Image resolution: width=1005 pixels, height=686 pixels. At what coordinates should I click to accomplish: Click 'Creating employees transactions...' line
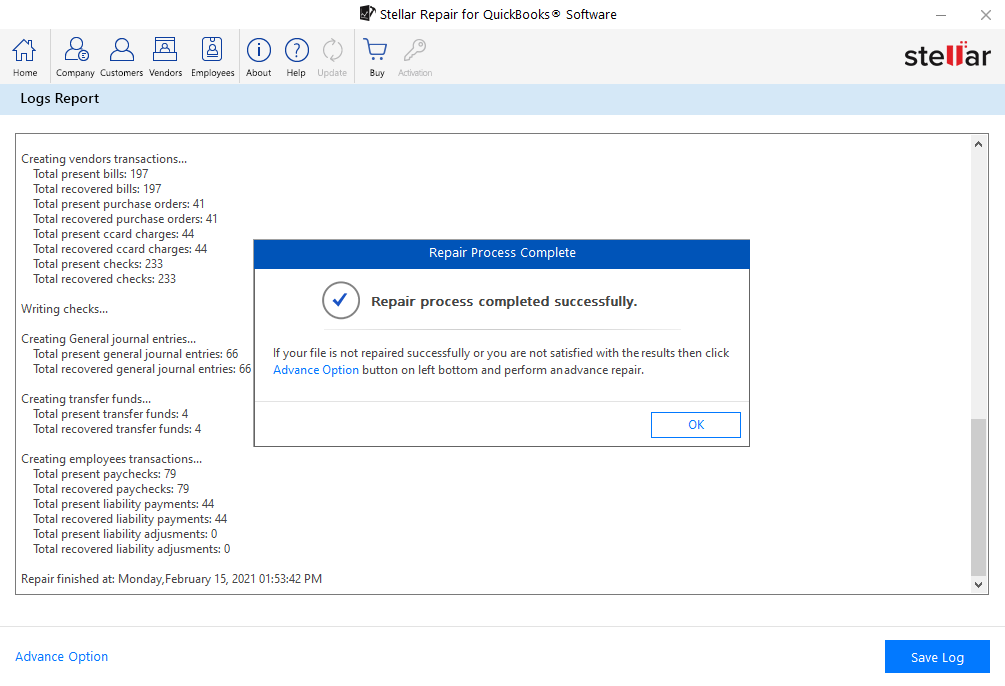[x=111, y=459]
